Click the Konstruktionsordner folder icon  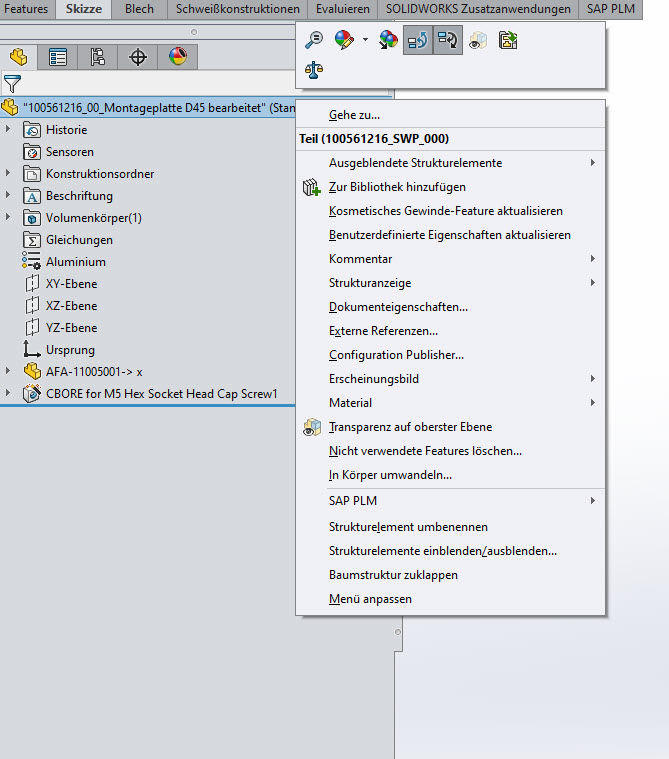coord(32,173)
